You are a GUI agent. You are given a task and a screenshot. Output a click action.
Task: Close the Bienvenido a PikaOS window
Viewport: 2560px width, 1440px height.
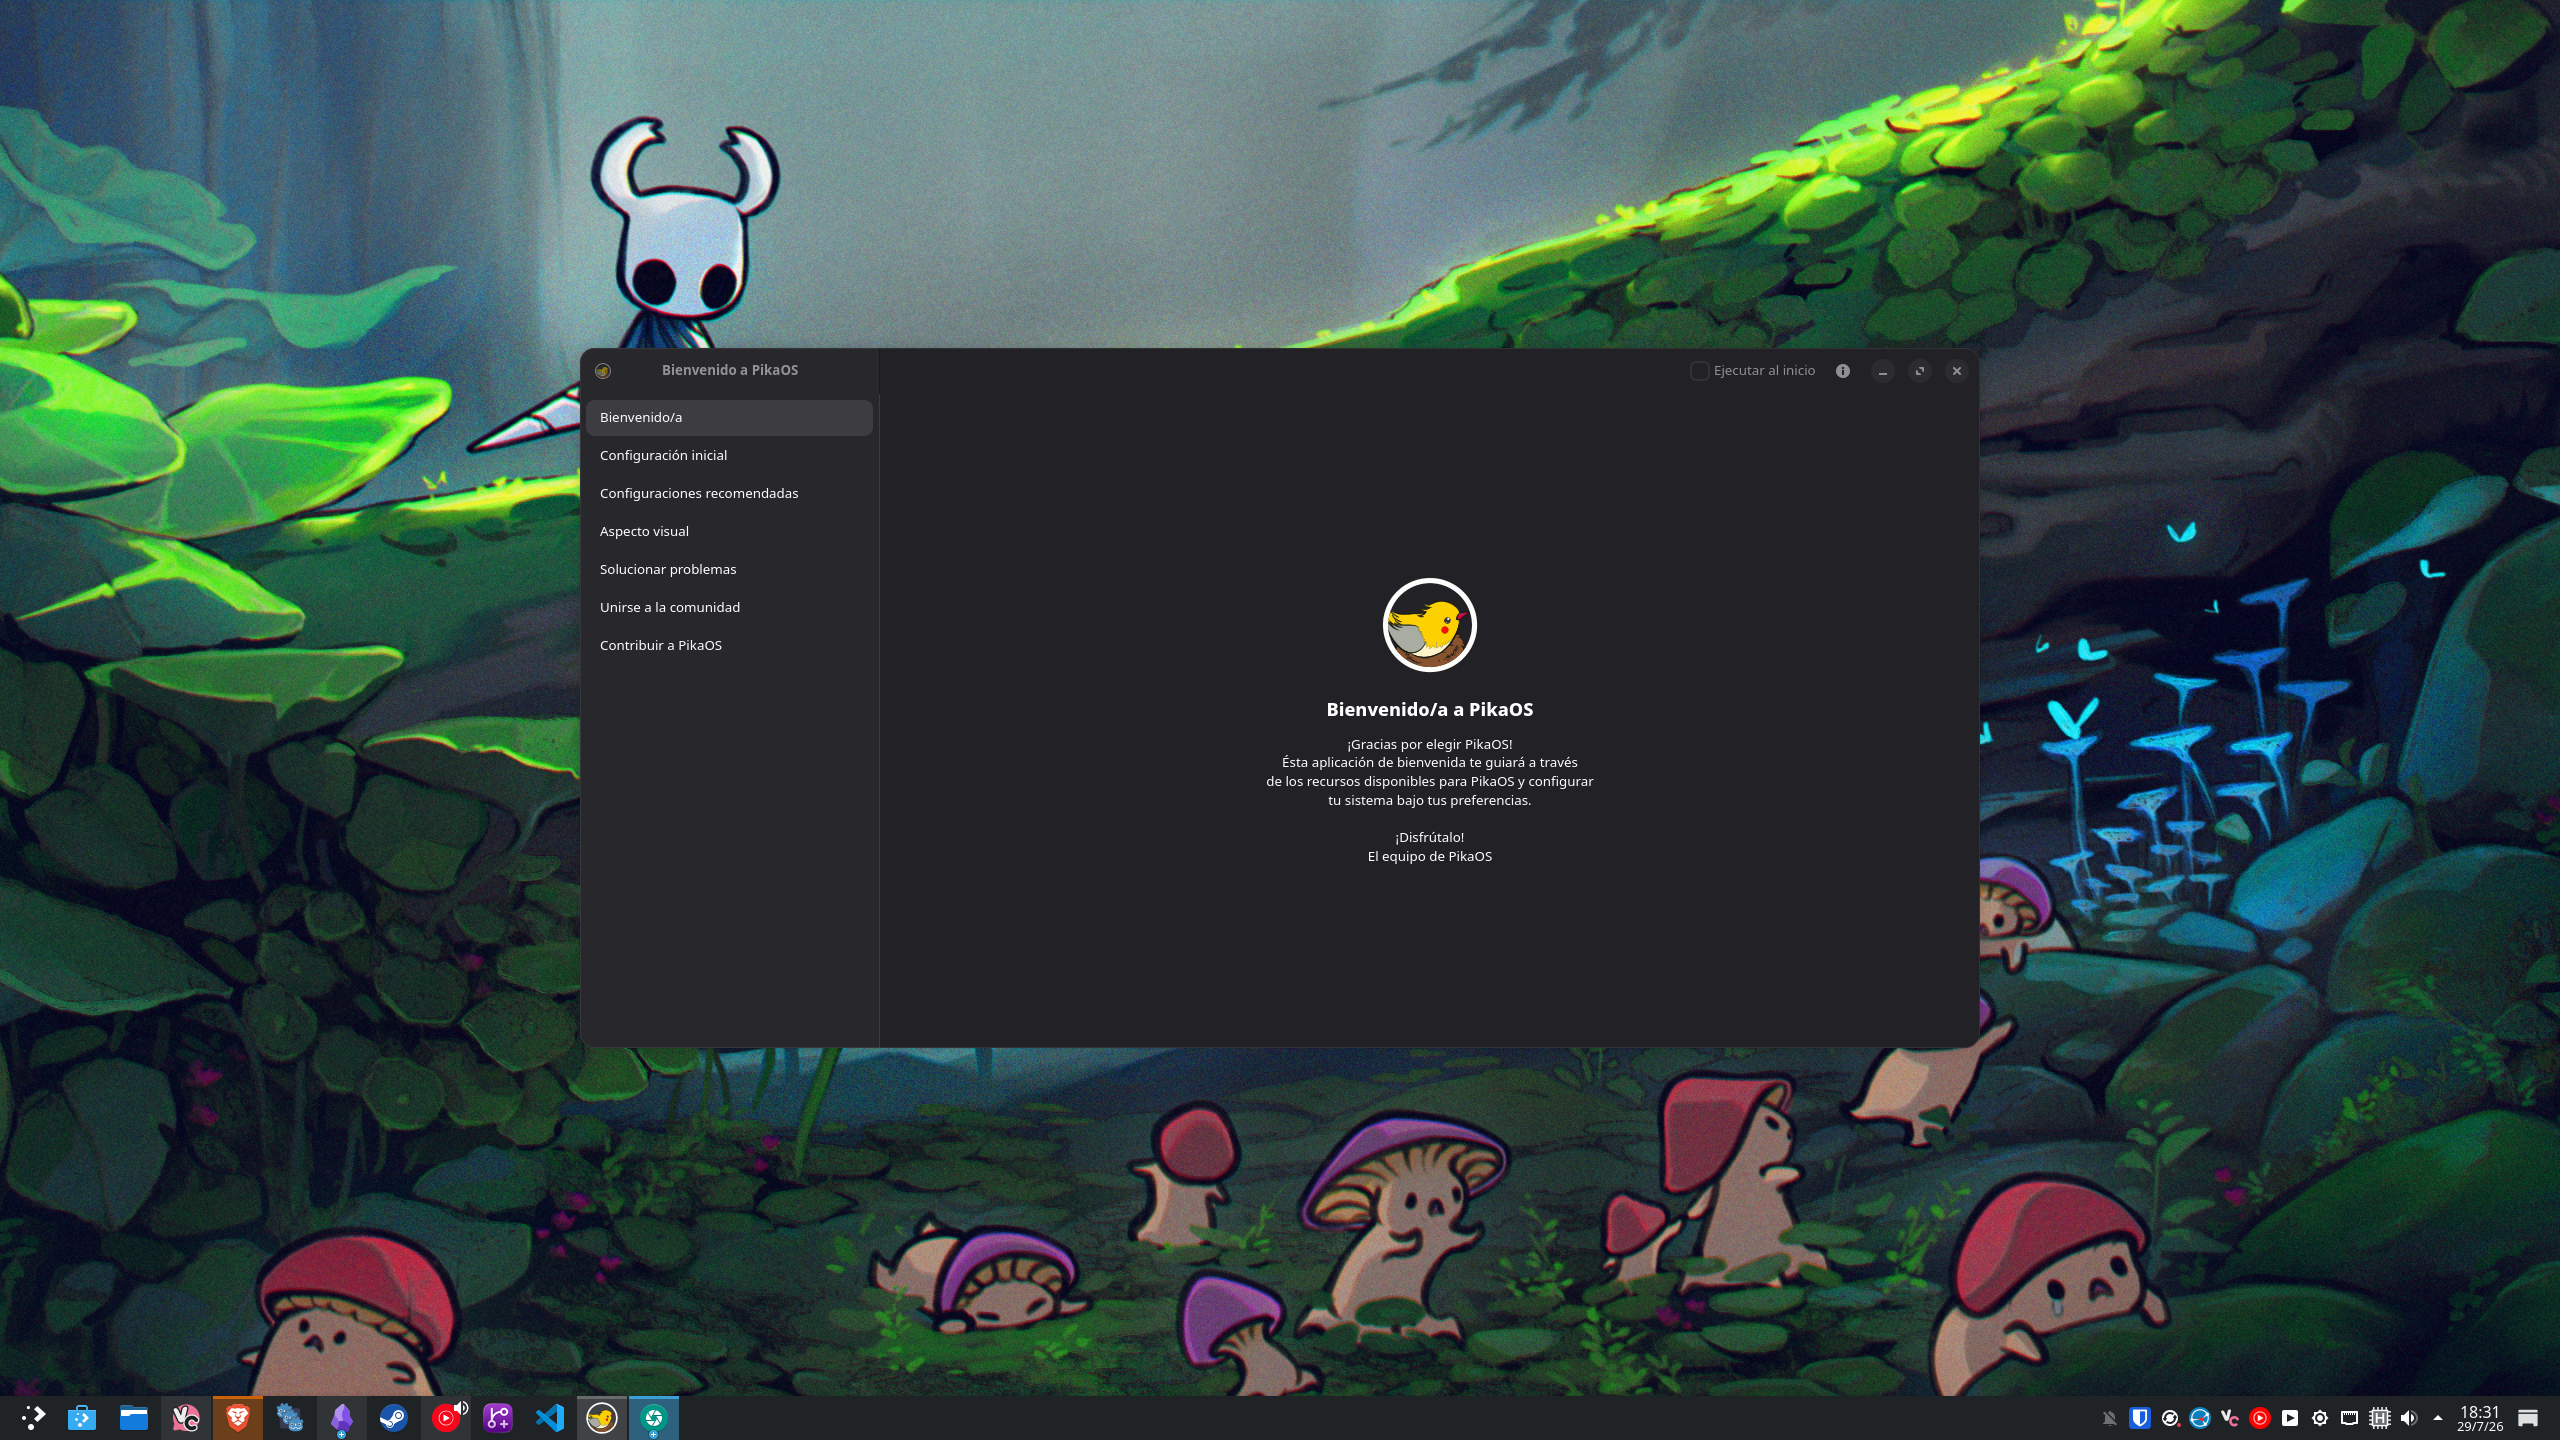tap(1957, 371)
